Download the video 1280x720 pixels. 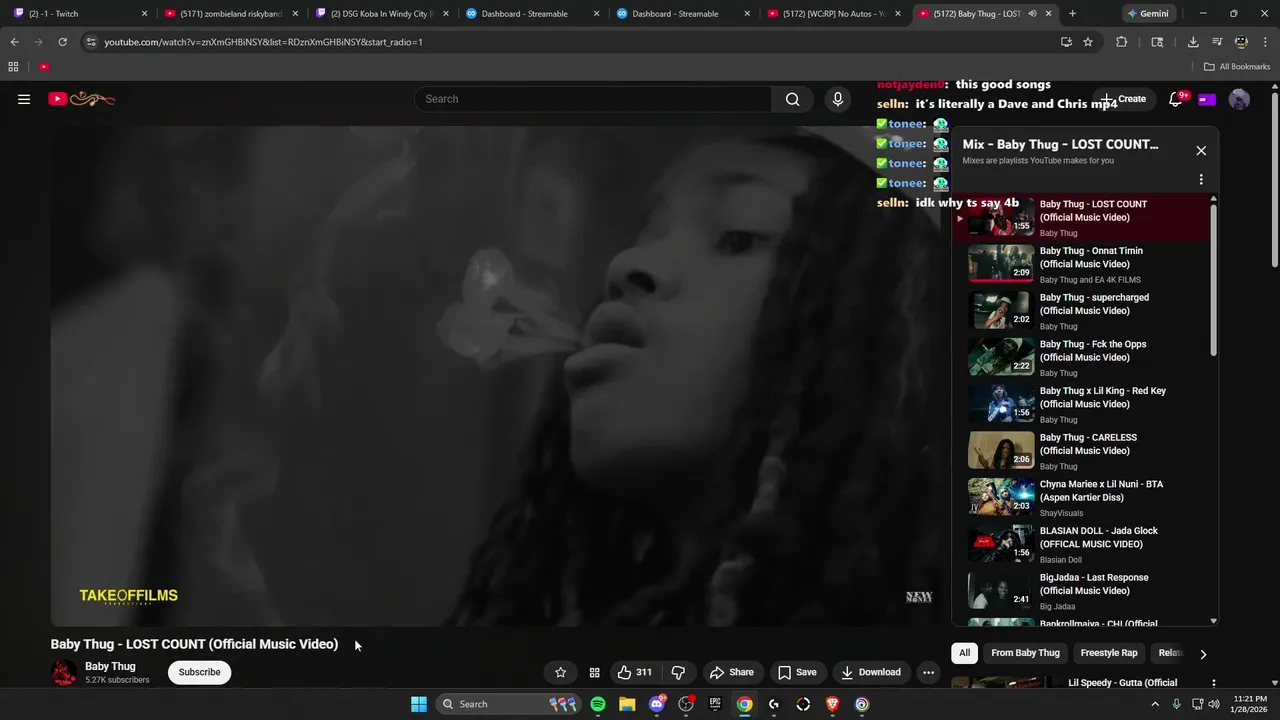[x=870, y=672]
